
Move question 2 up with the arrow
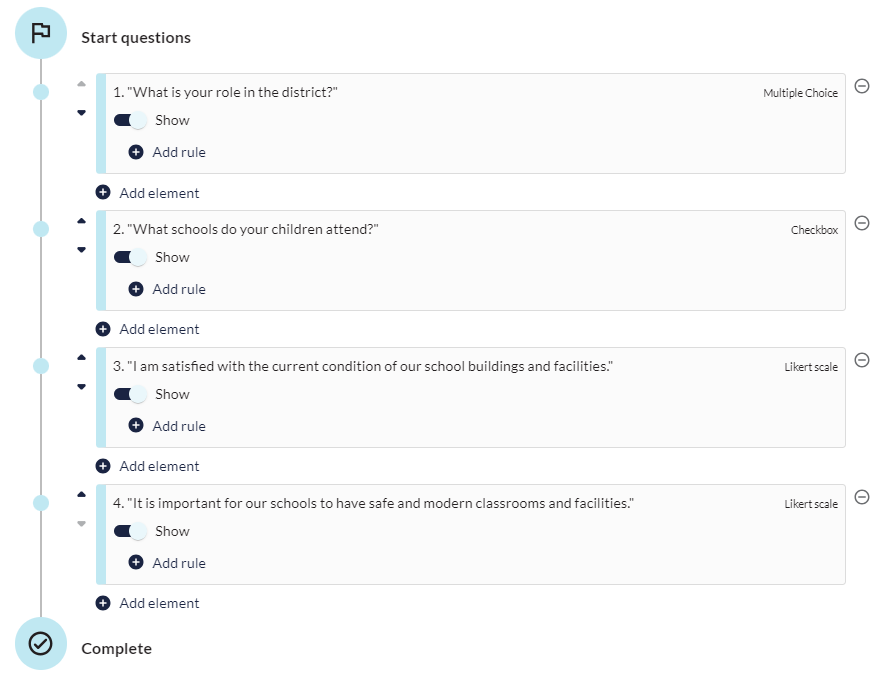(x=81, y=221)
